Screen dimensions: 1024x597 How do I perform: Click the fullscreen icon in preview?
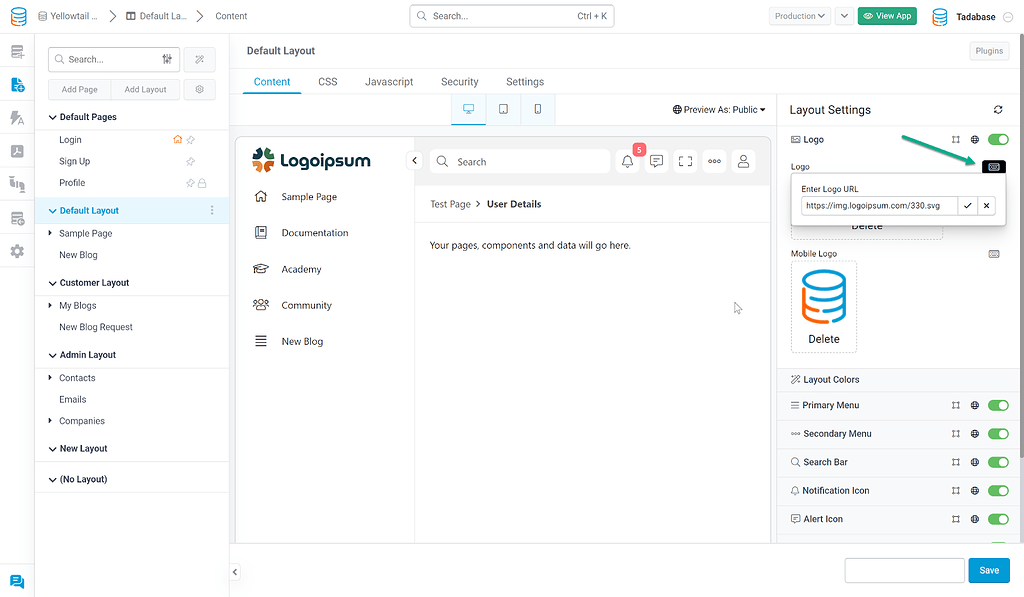[686, 161]
